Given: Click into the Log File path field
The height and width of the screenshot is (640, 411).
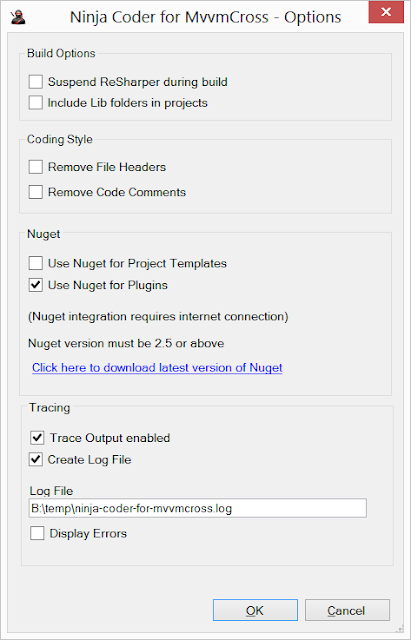Looking at the screenshot, I should [198, 508].
